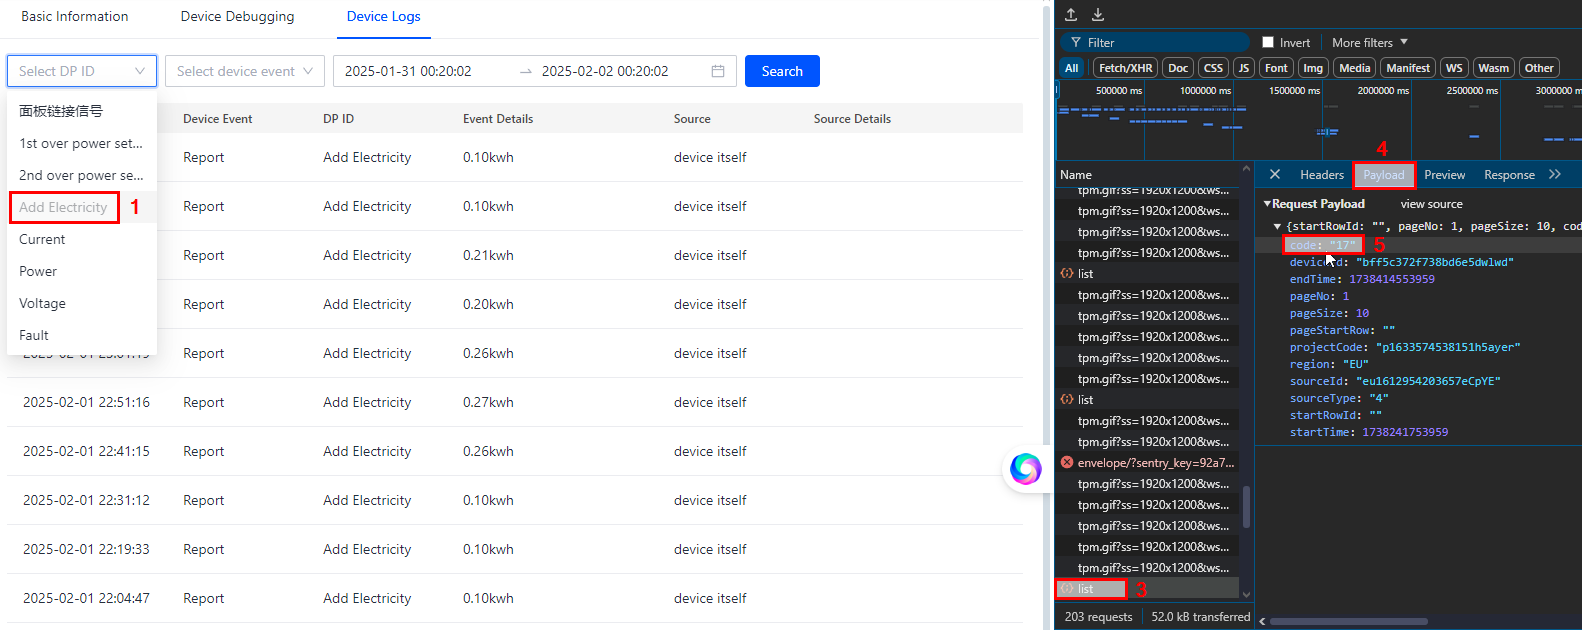The image size is (1582, 630).
Task: Filter requests by WS
Action: click(x=1454, y=68)
